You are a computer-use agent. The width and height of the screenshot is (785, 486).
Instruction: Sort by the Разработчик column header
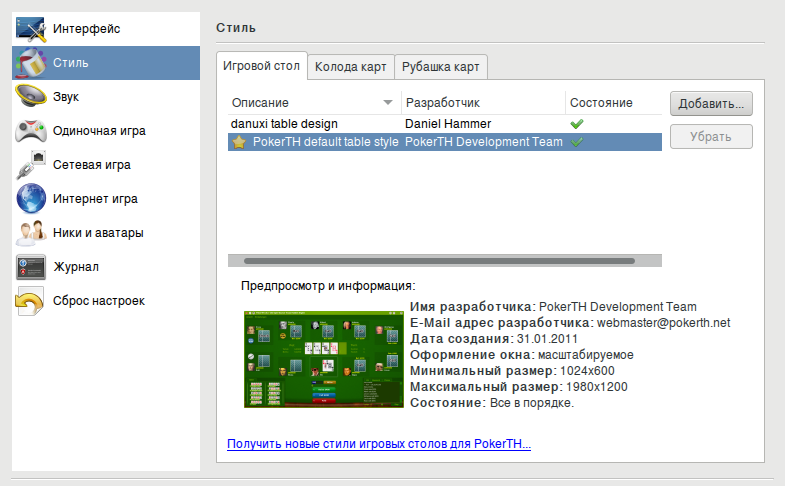tap(484, 103)
